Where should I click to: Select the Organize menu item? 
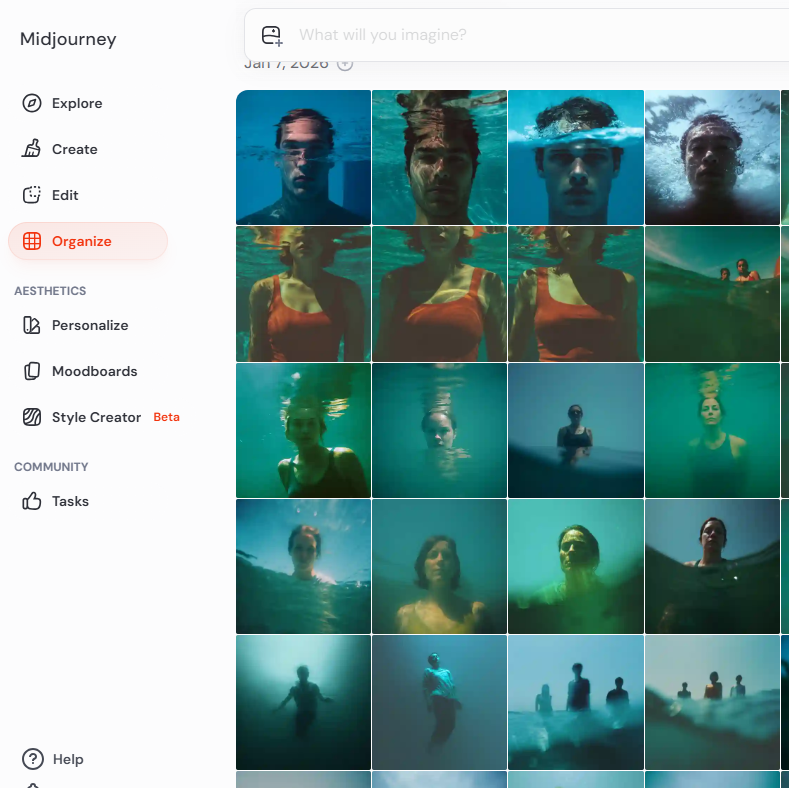click(88, 241)
